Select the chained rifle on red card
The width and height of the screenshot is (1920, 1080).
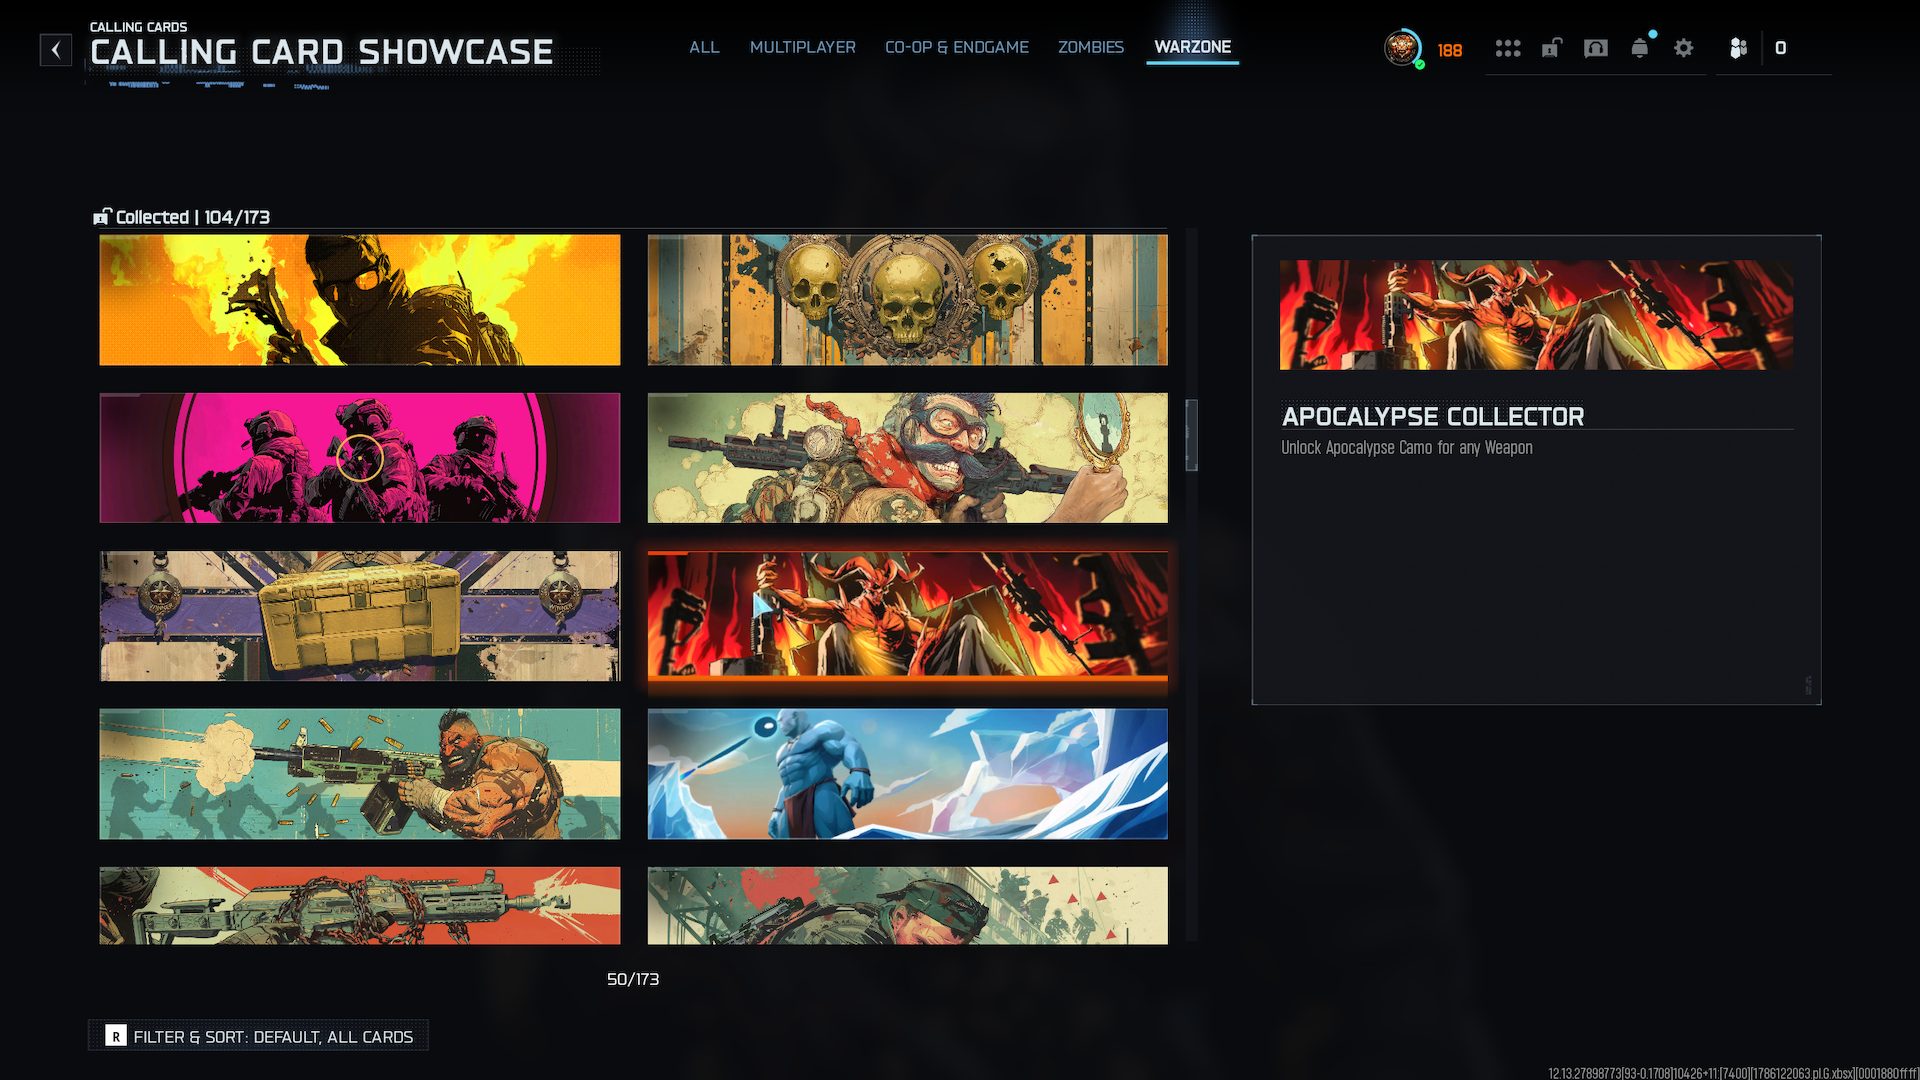pos(360,906)
